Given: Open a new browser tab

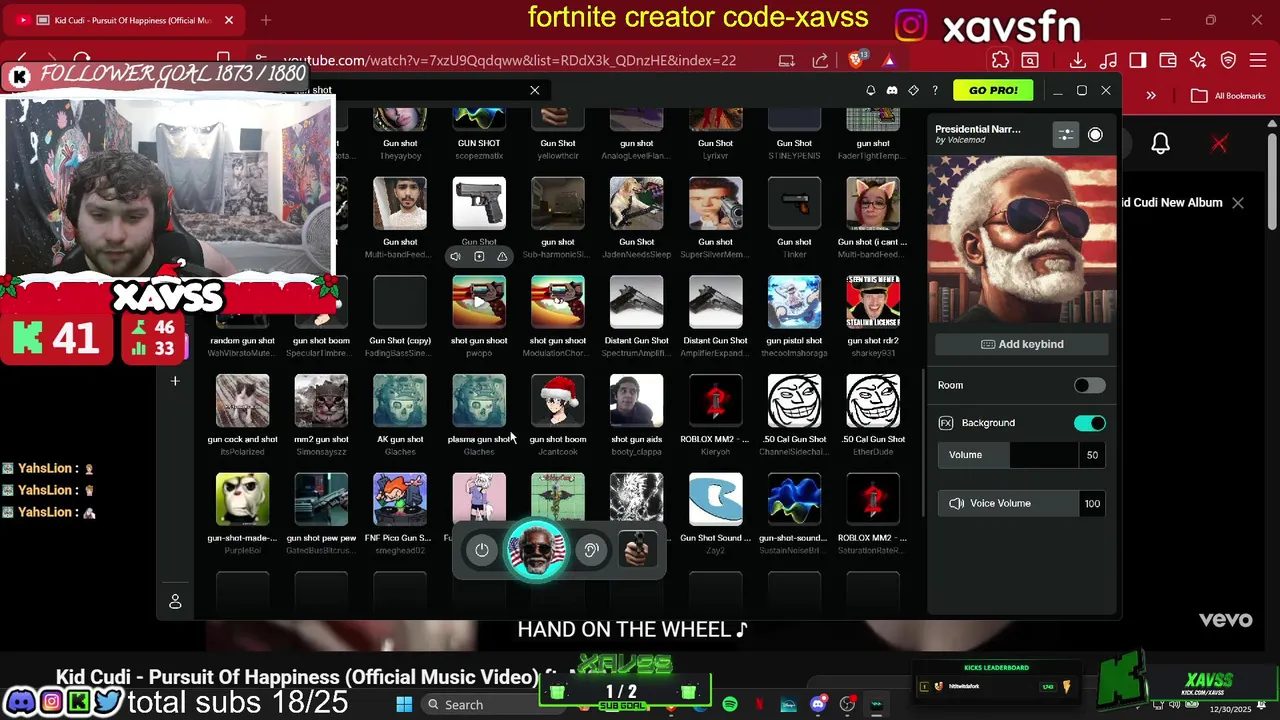Looking at the screenshot, I should 265,20.
